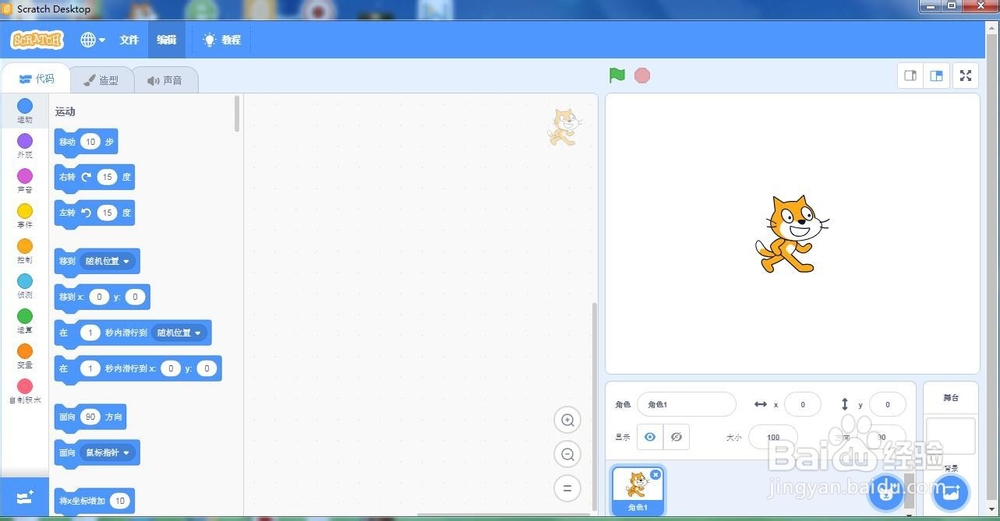Image resolution: width=1000 pixels, height=521 pixels.
Task: Delete 角色1 sprite with x button
Action: [x=656, y=474]
